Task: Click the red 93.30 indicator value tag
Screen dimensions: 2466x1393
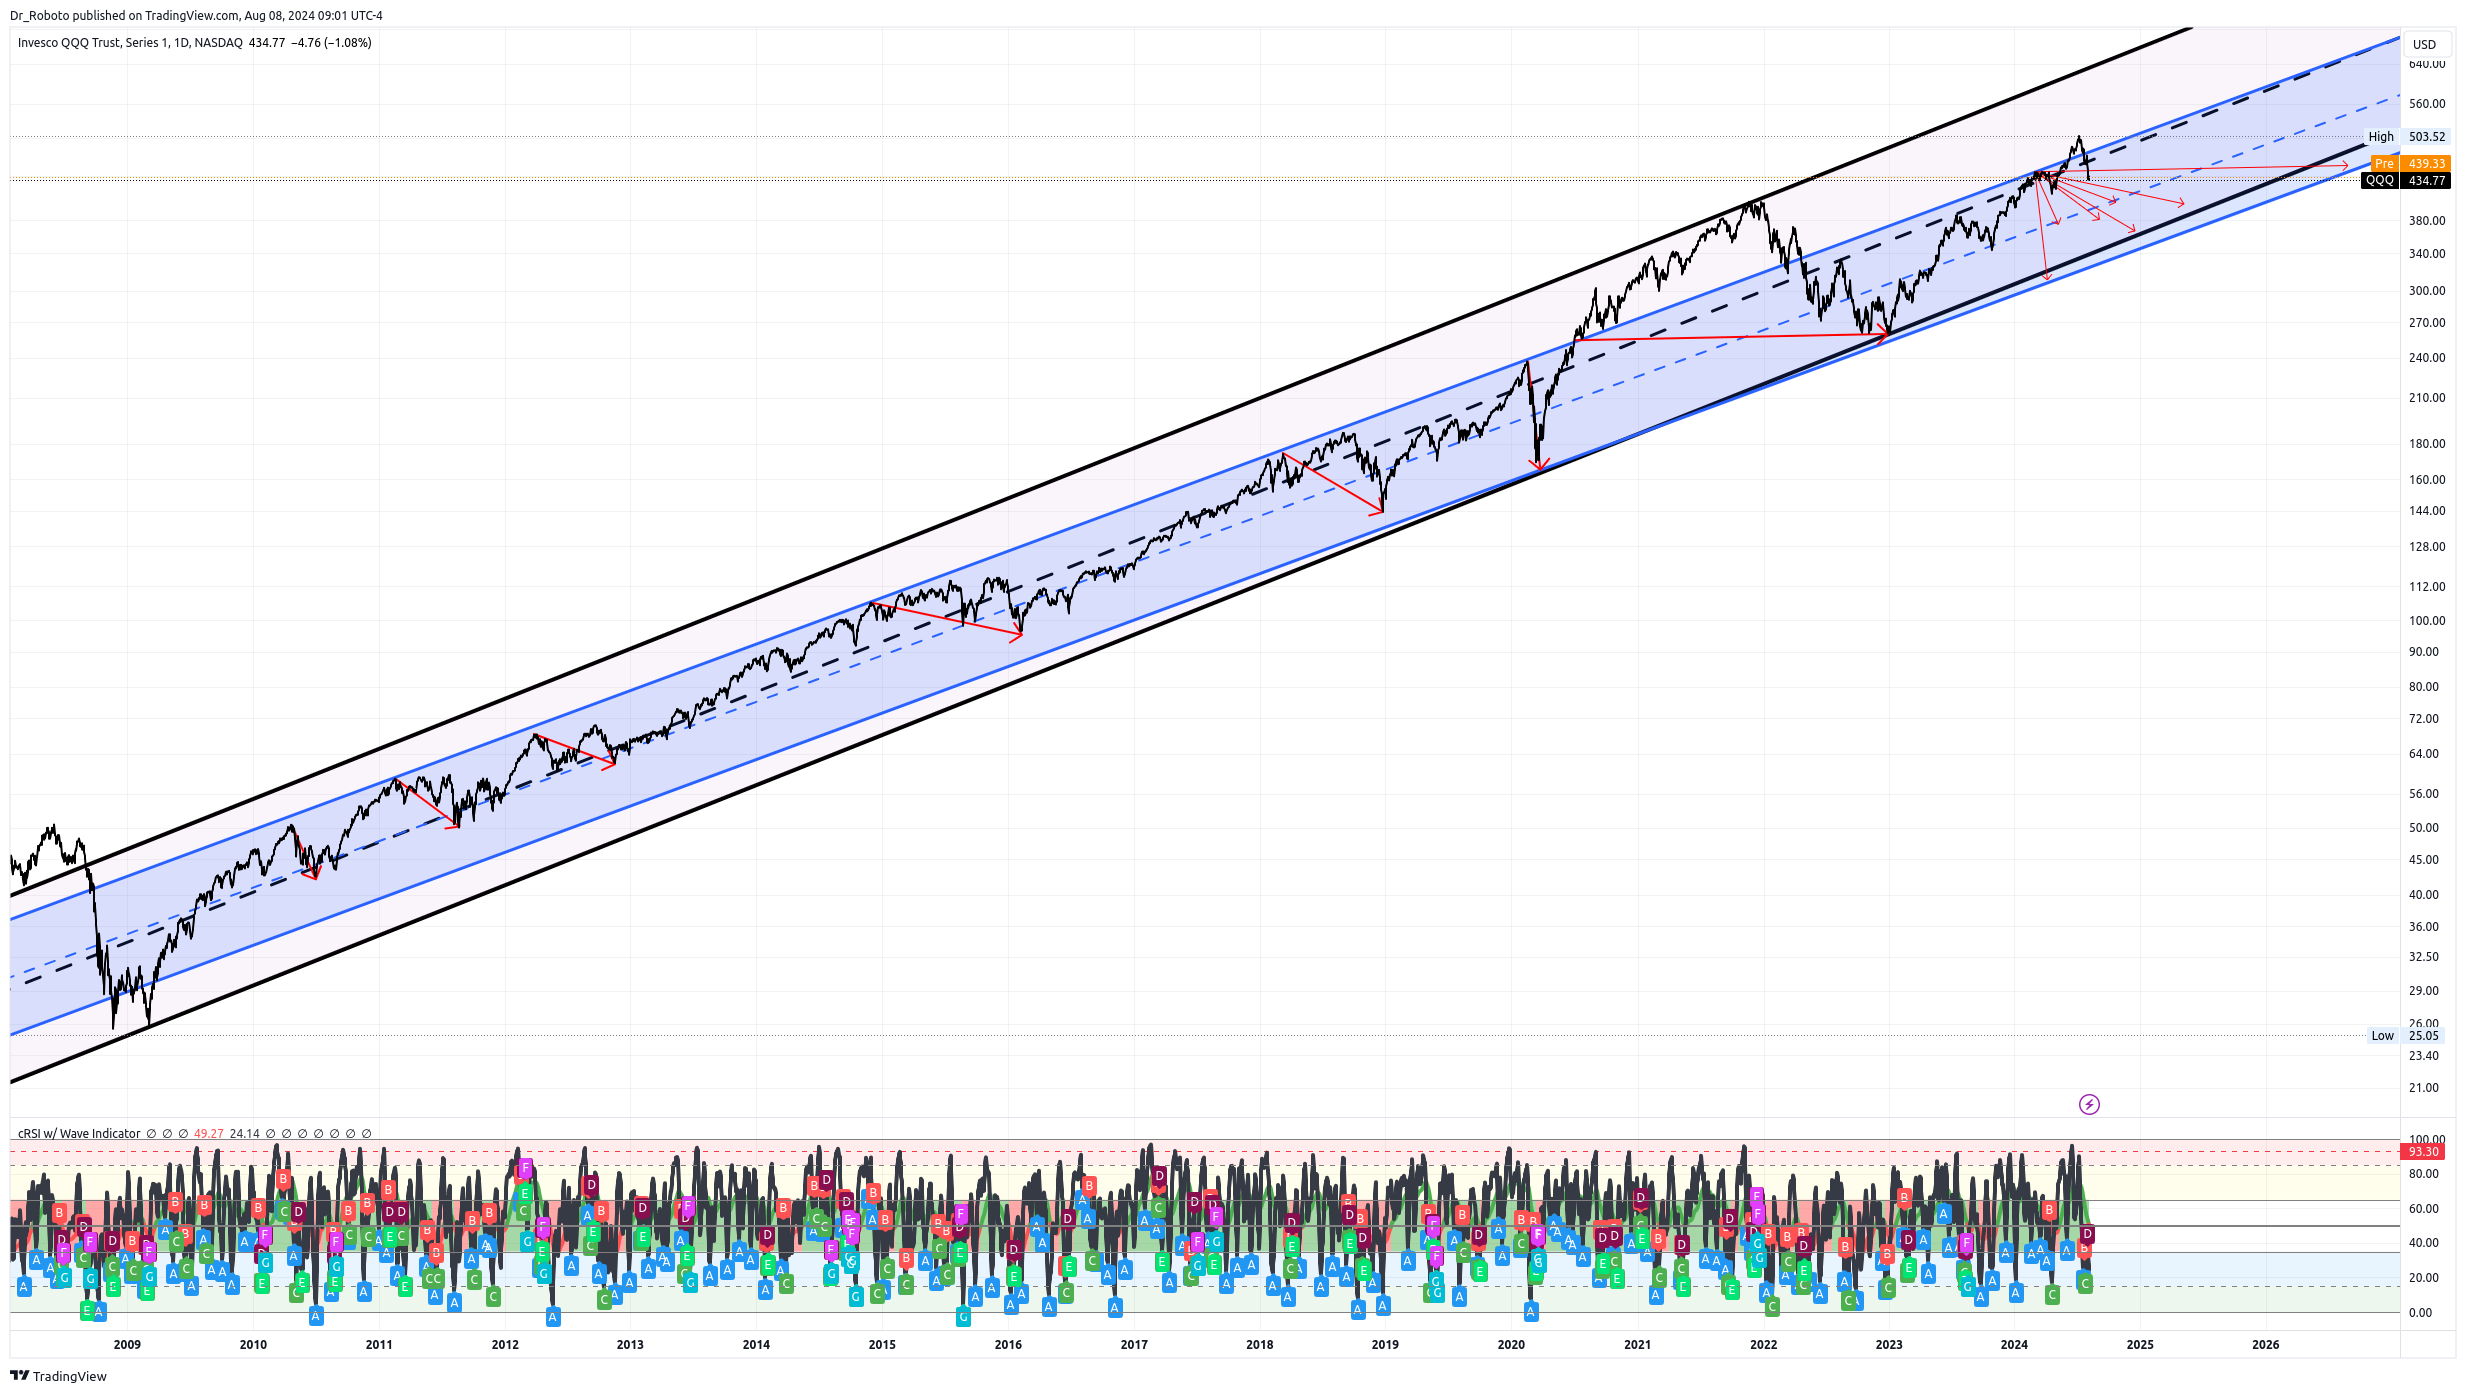Action: coord(2424,1152)
